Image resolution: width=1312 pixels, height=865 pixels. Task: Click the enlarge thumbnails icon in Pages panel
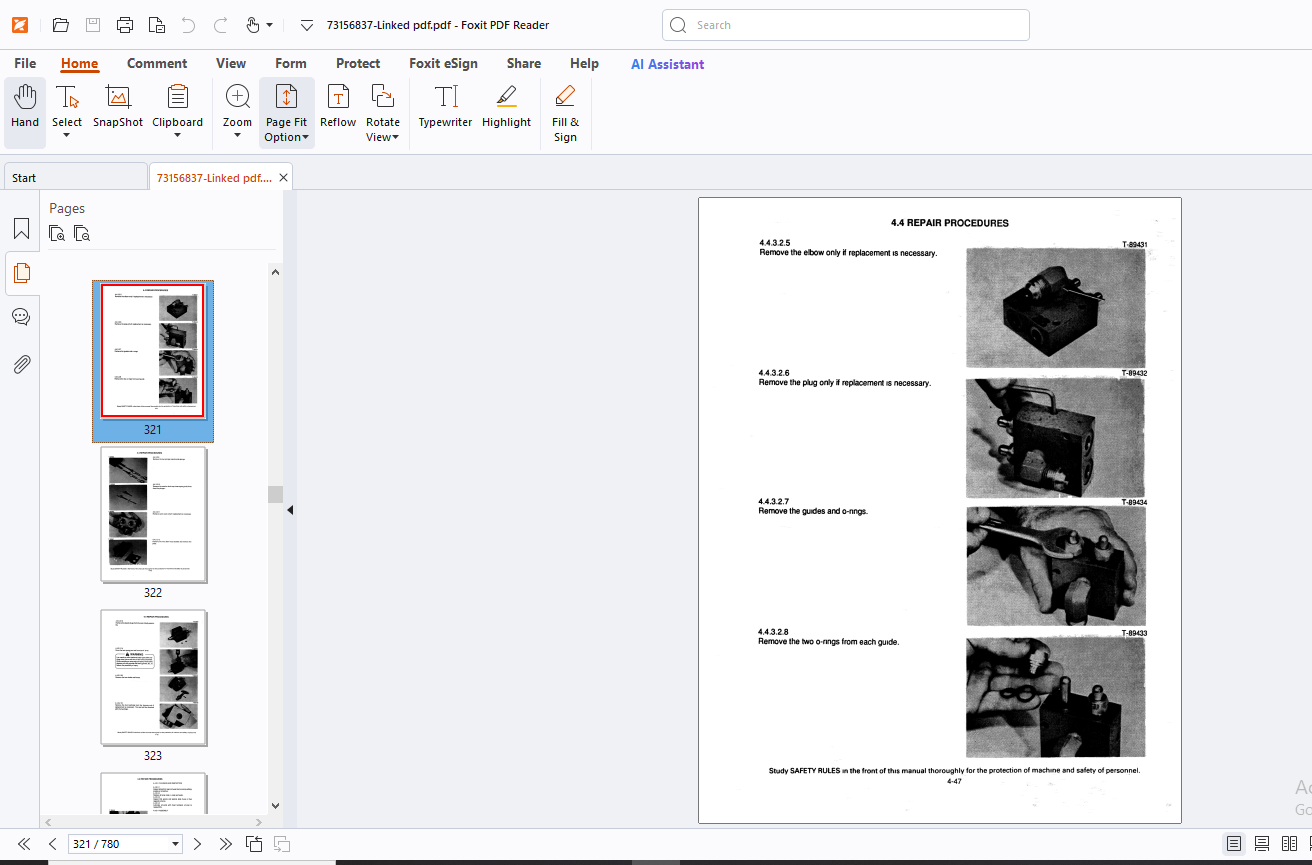(57, 234)
